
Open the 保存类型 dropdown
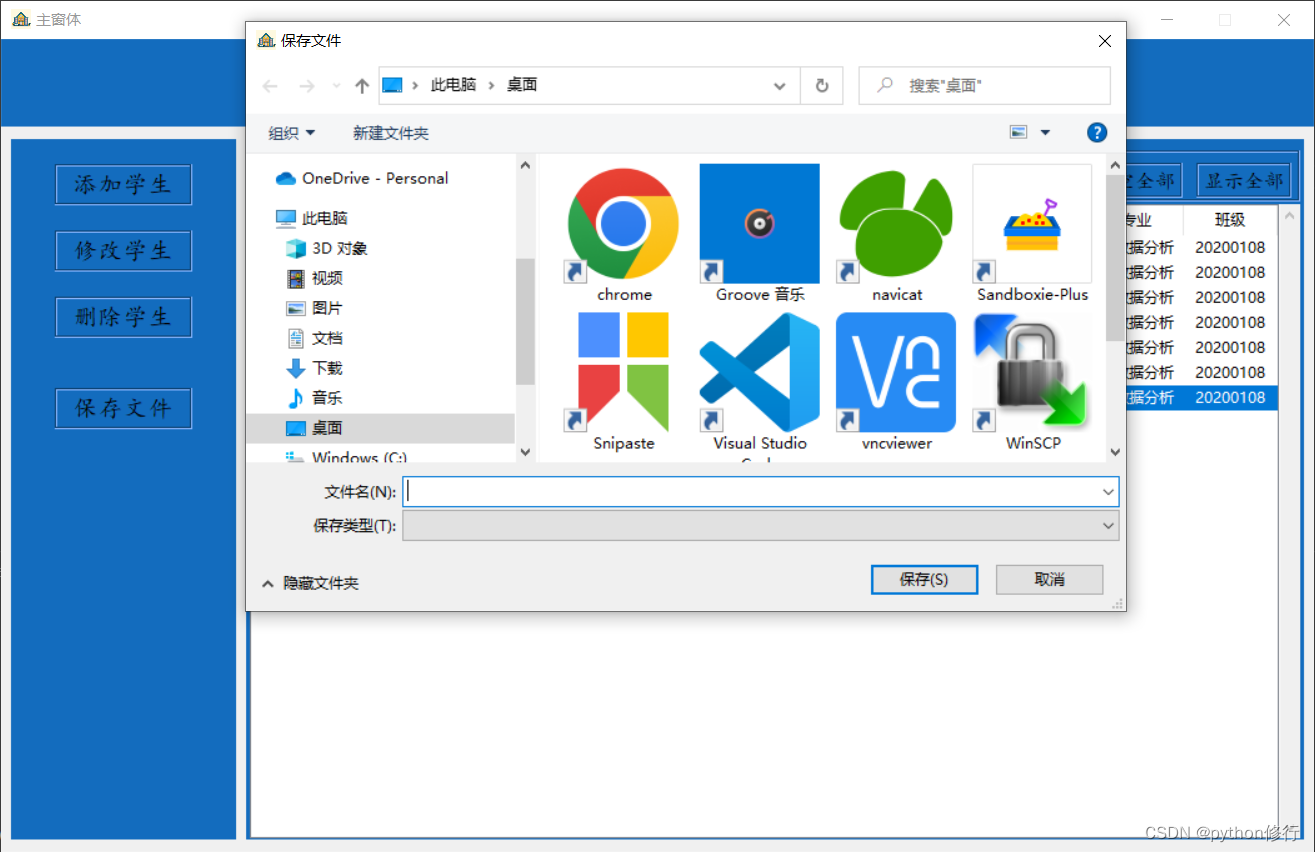pos(760,525)
